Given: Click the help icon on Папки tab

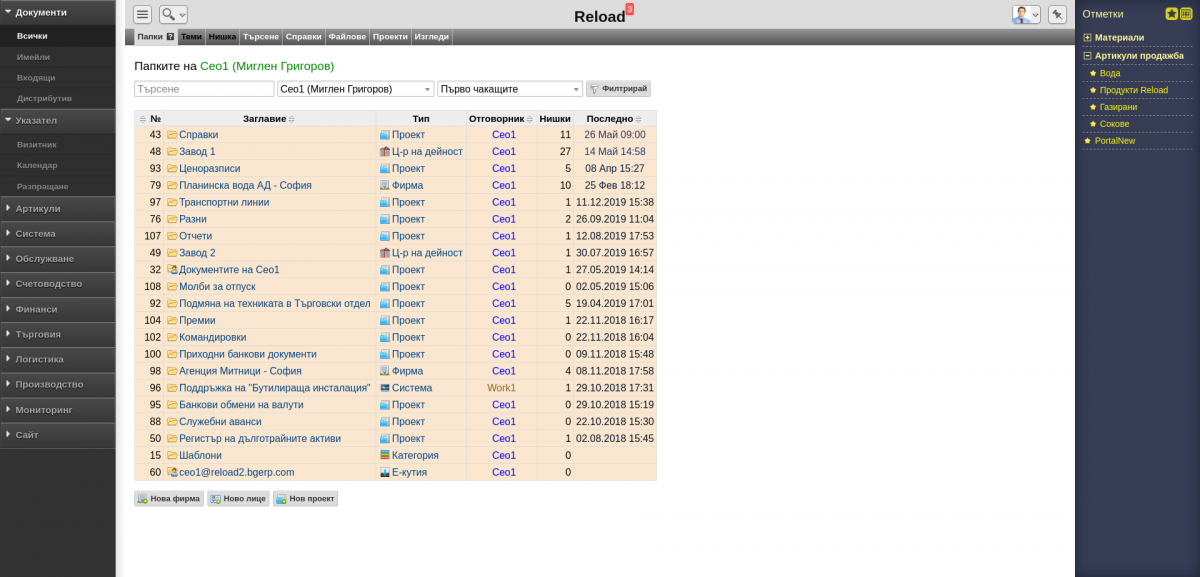Looking at the screenshot, I should pyautogui.click(x=170, y=37).
